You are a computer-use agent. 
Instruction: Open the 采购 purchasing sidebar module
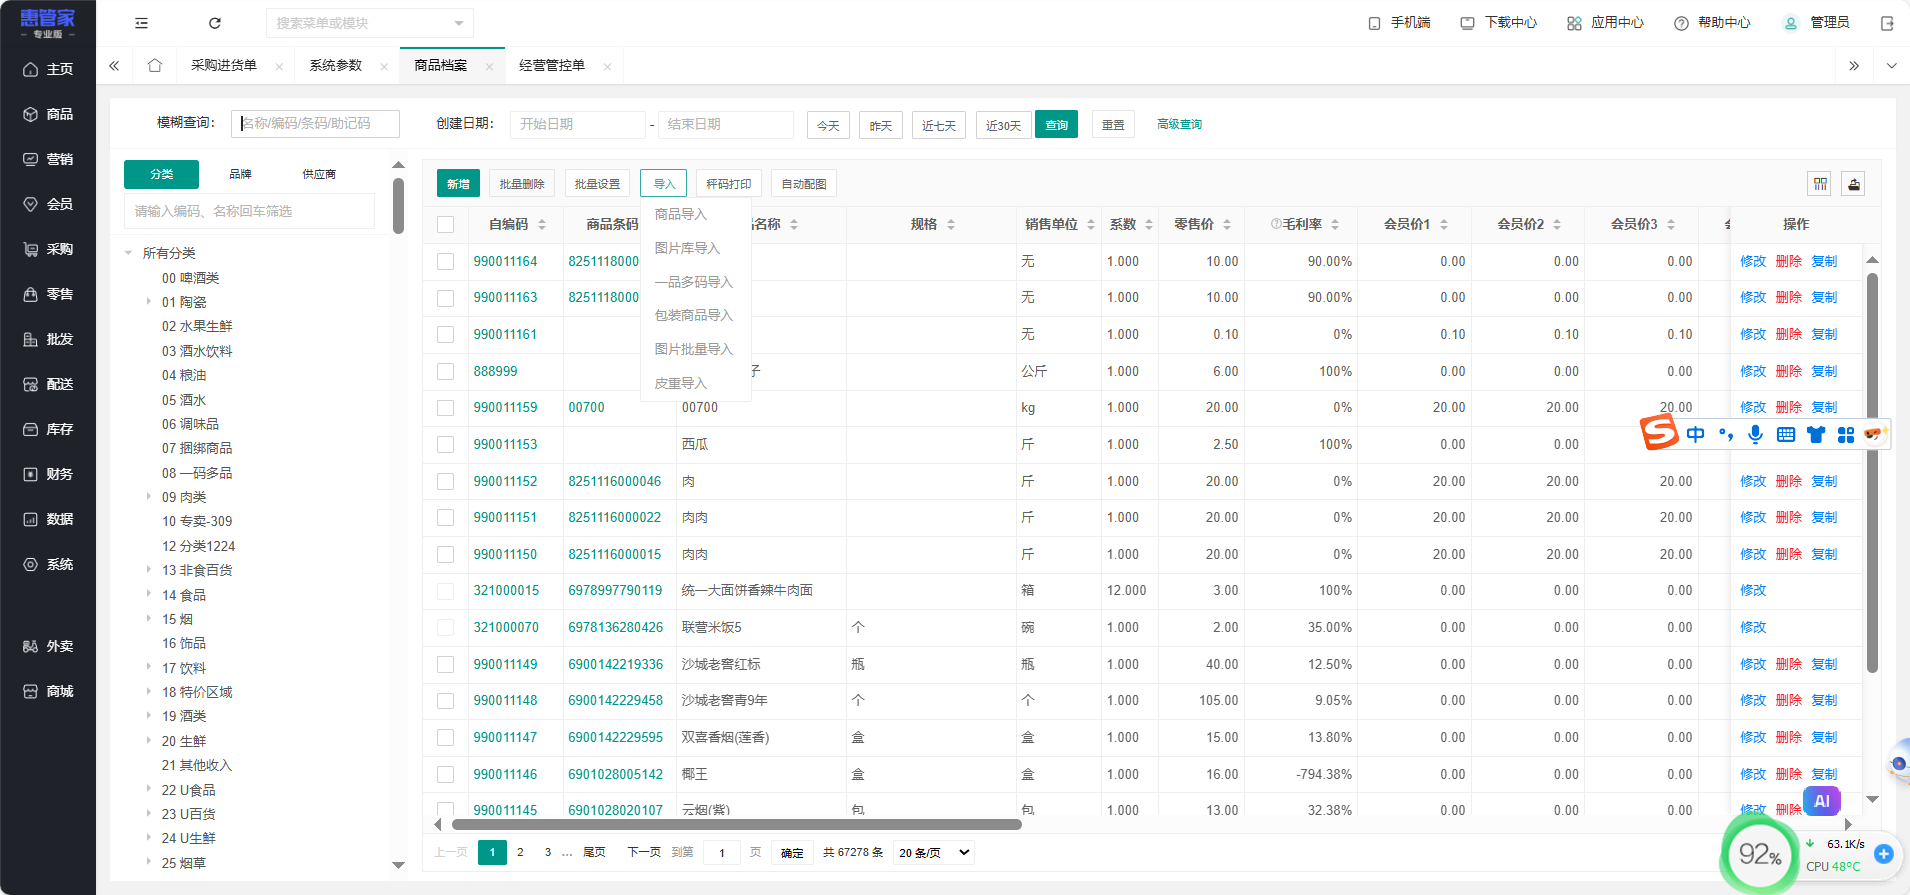click(x=48, y=249)
